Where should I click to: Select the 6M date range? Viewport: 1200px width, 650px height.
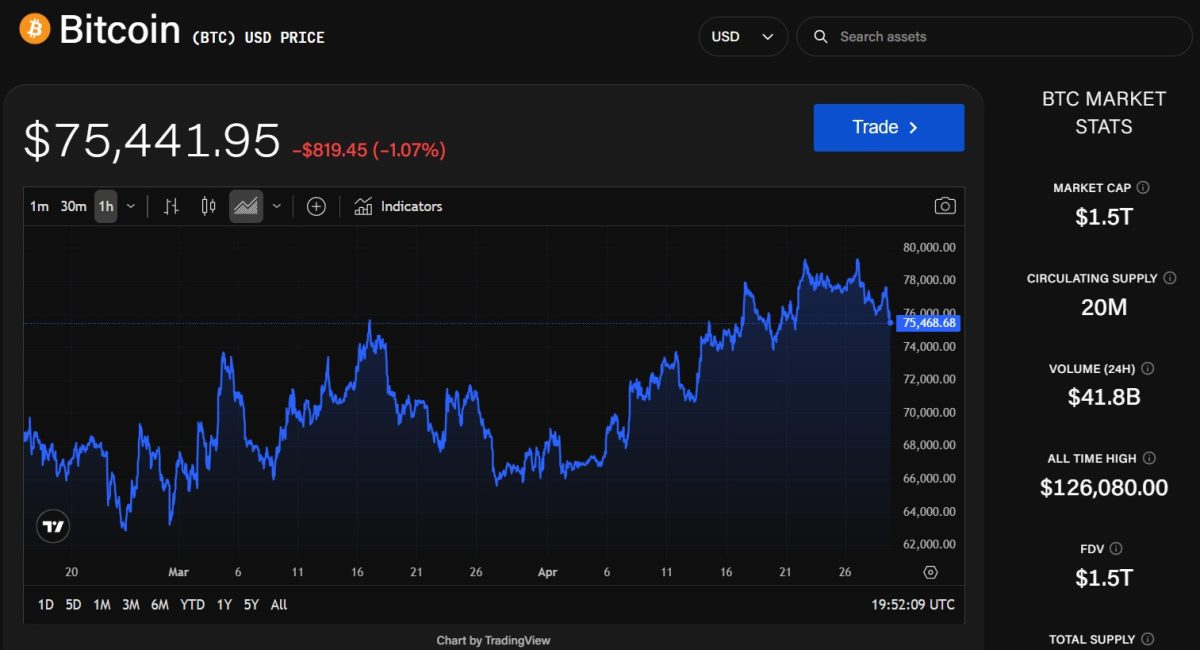[160, 604]
